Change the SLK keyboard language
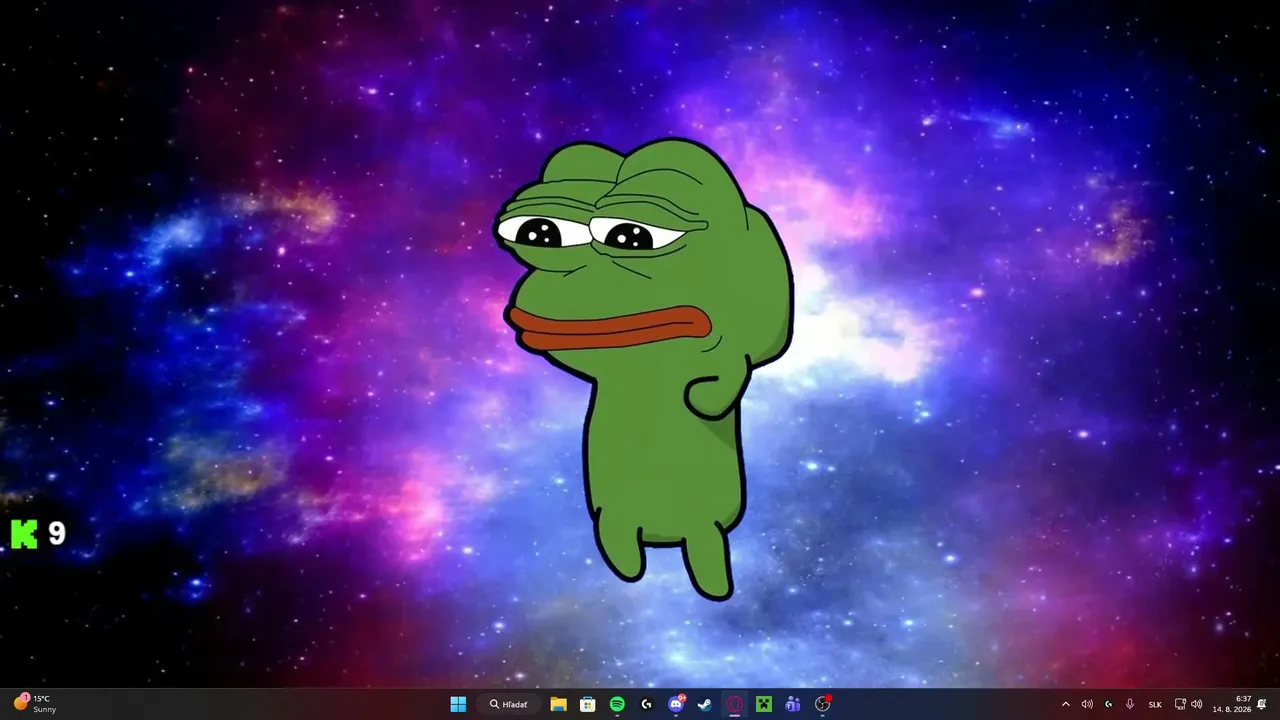 coord(1155,704)
